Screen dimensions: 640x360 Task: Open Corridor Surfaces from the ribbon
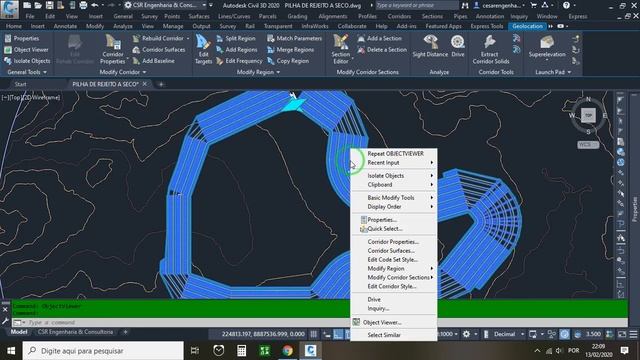[159, 50]
